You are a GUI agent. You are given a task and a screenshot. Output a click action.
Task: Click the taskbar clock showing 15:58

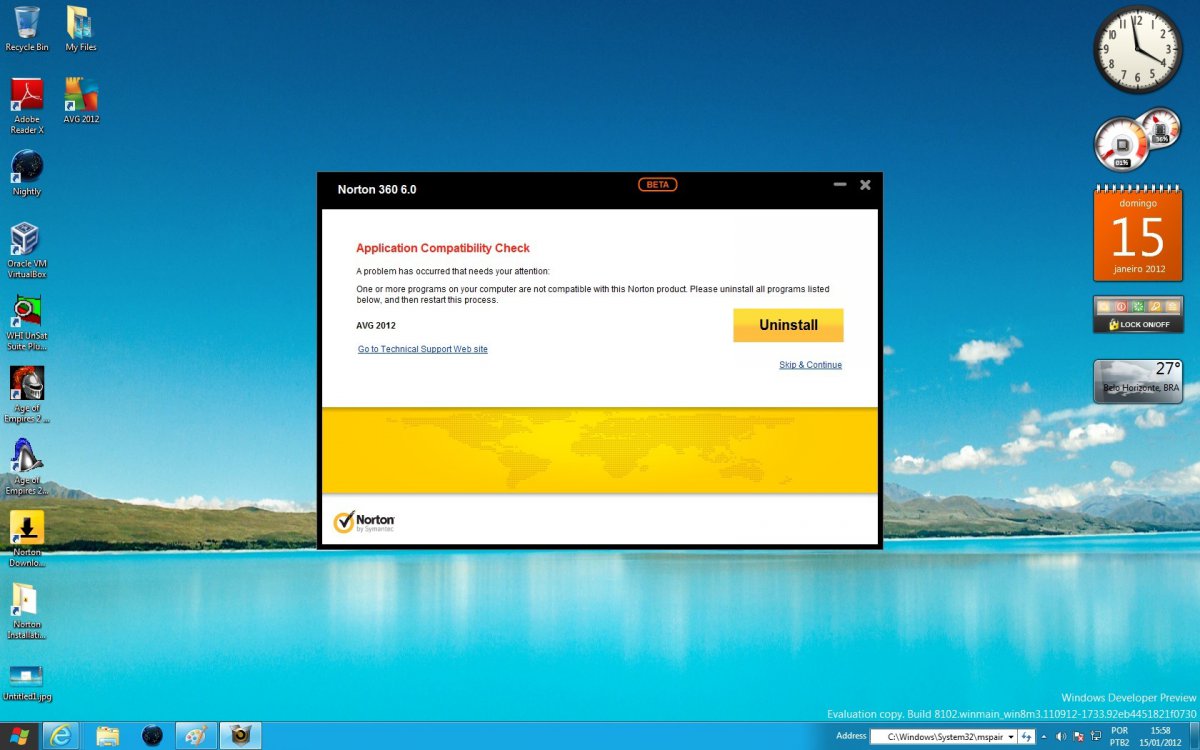(x=1160, y=737)
